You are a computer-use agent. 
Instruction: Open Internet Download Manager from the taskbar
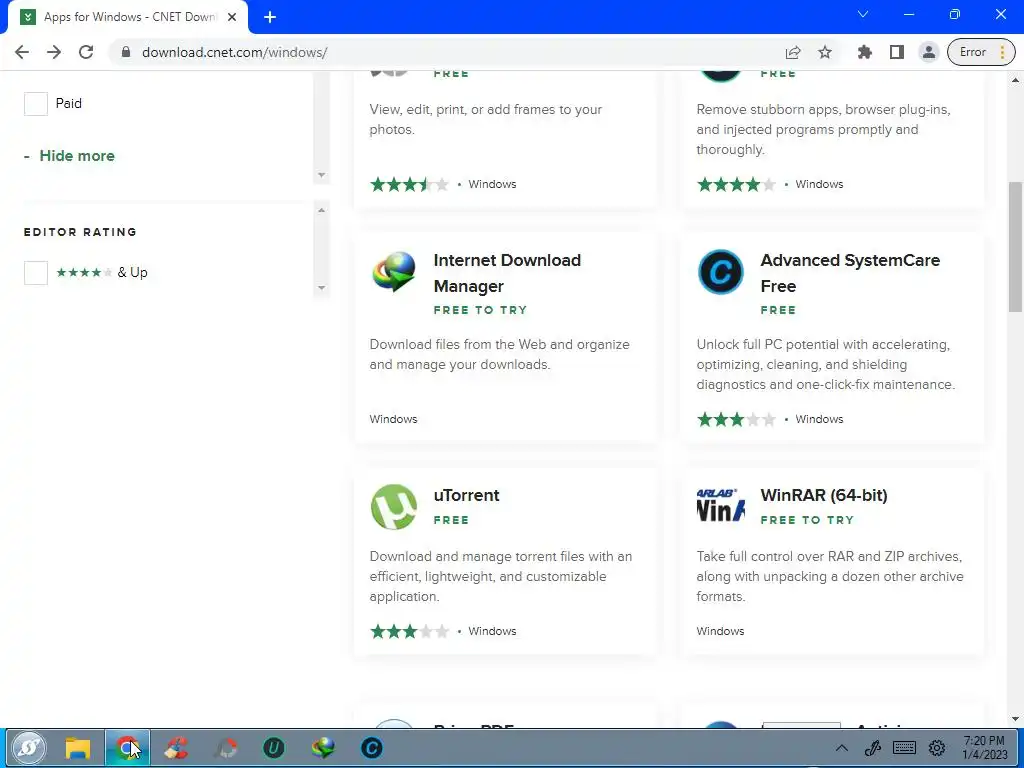click(323, 748)
